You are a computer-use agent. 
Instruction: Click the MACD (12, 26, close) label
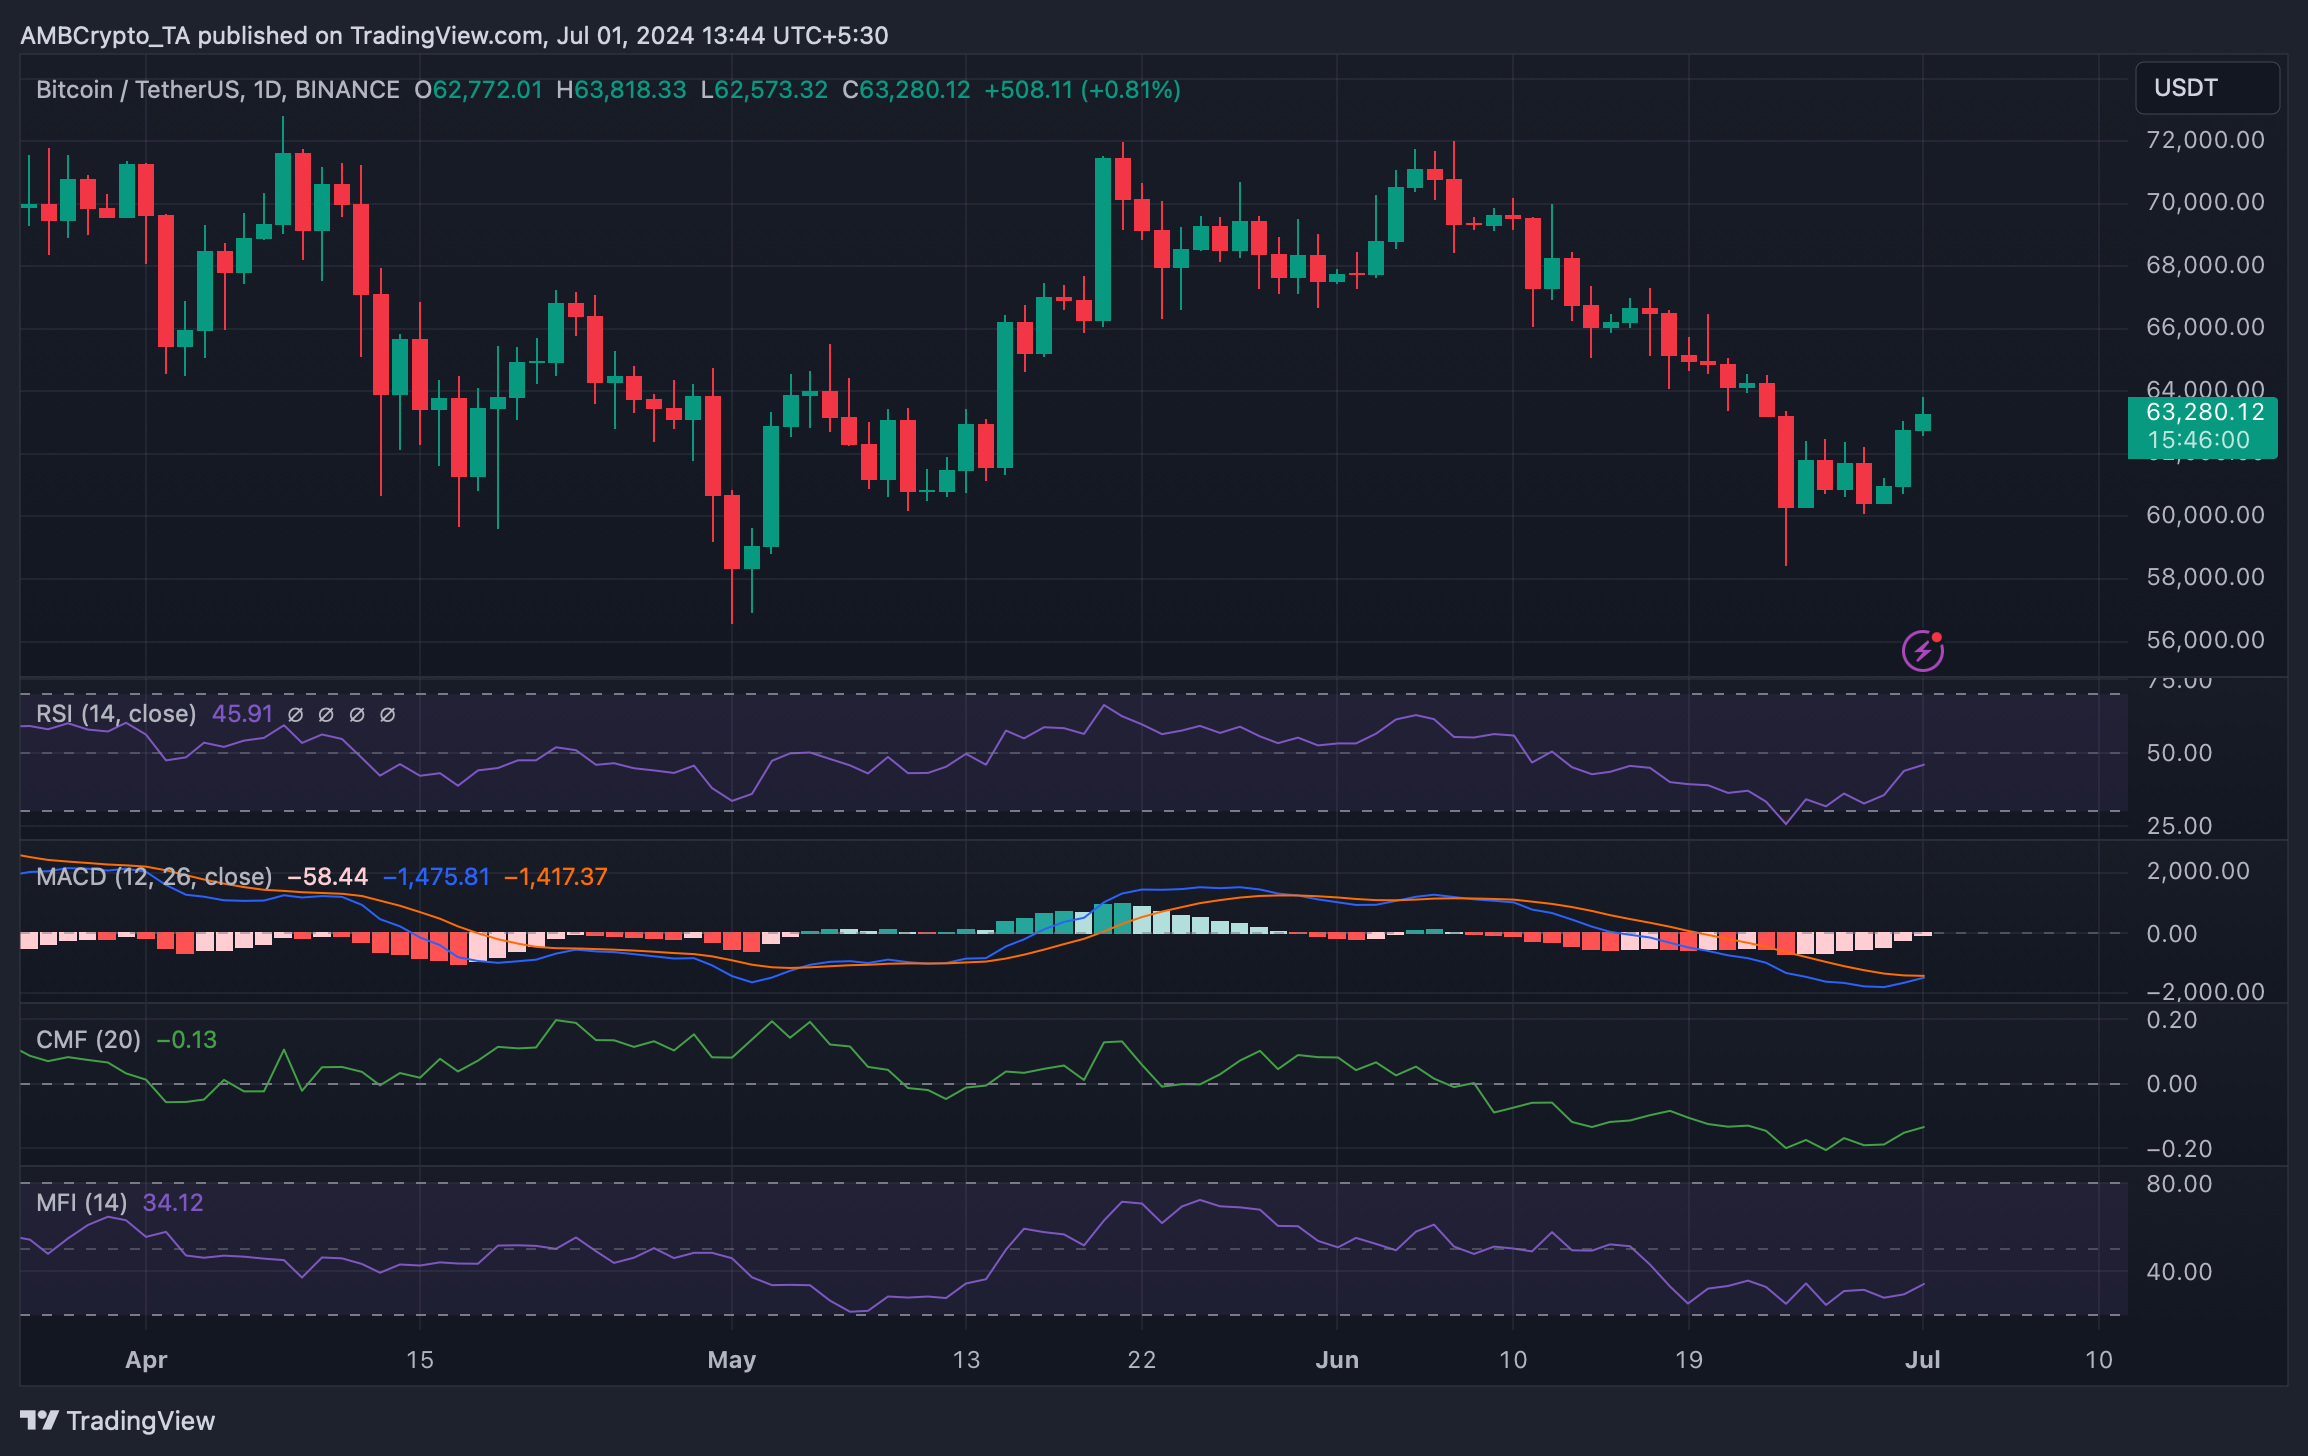[x=154, y=877]
